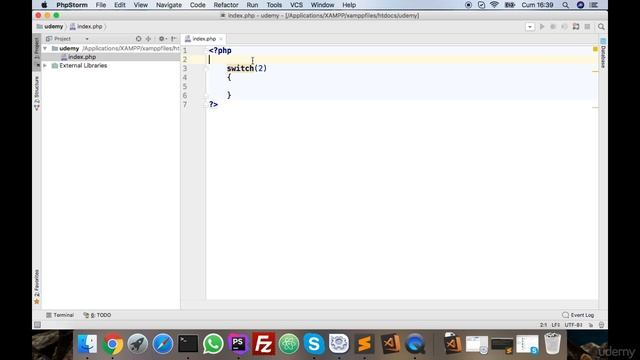Click yellow inspection status indicator
Viewport: 640px width, 360px height.
595,49
